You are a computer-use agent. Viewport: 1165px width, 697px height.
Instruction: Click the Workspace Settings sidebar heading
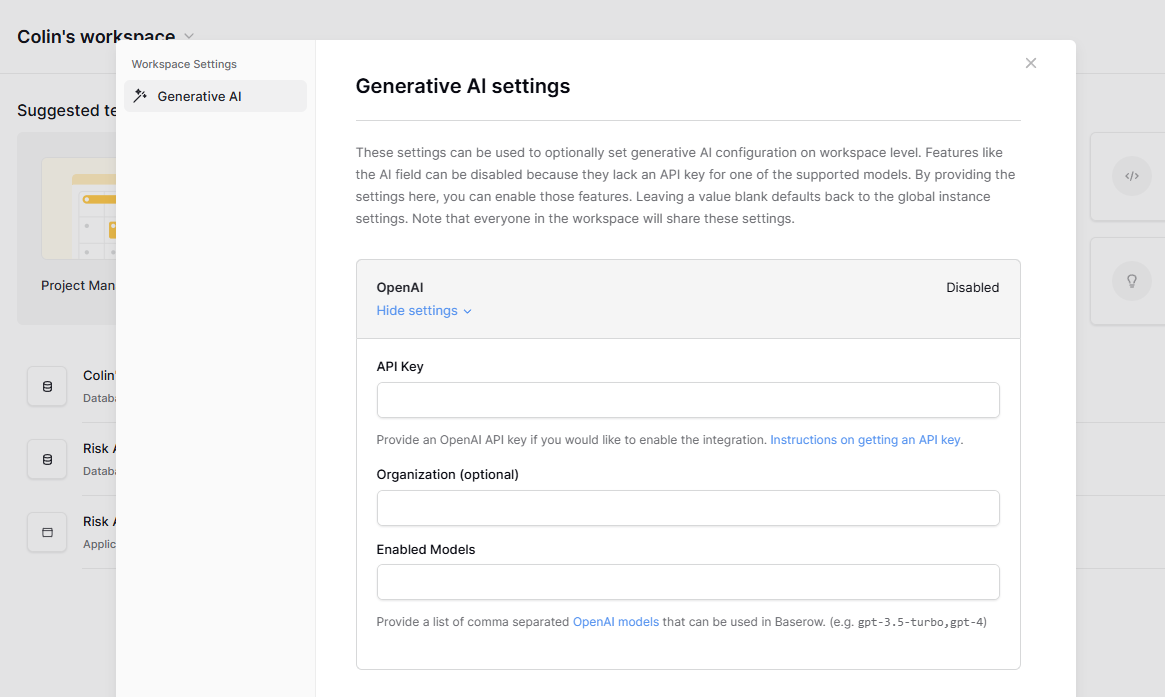[184, 64]
